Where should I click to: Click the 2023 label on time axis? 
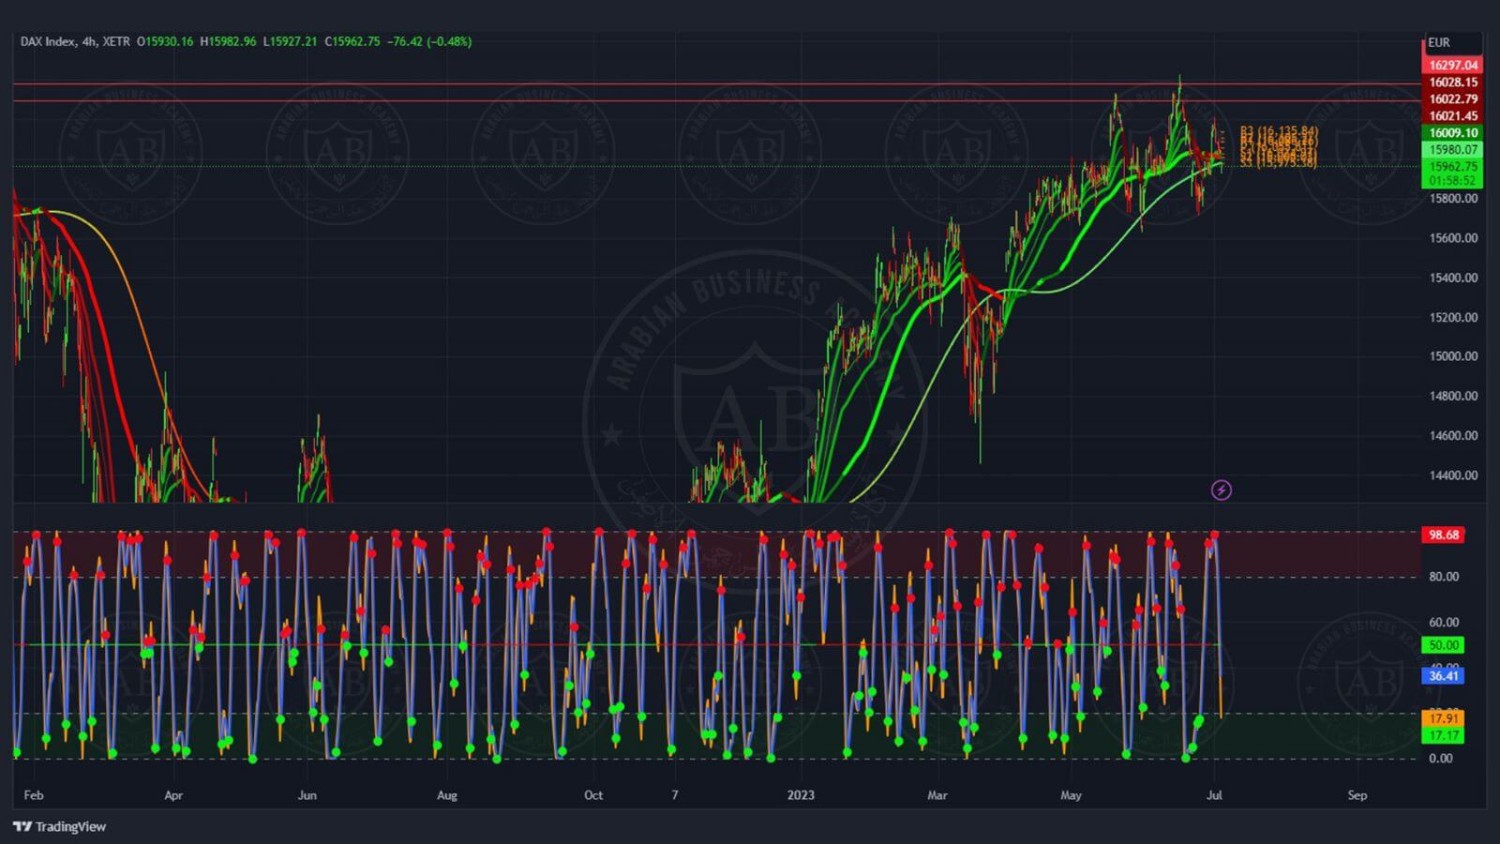click(800, 795)
